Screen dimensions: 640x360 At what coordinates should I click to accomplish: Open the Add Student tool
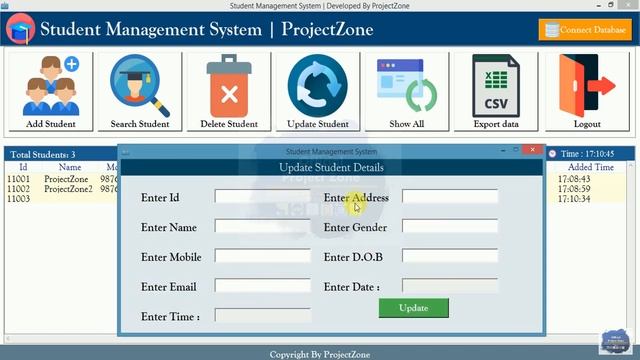point(51,91)
